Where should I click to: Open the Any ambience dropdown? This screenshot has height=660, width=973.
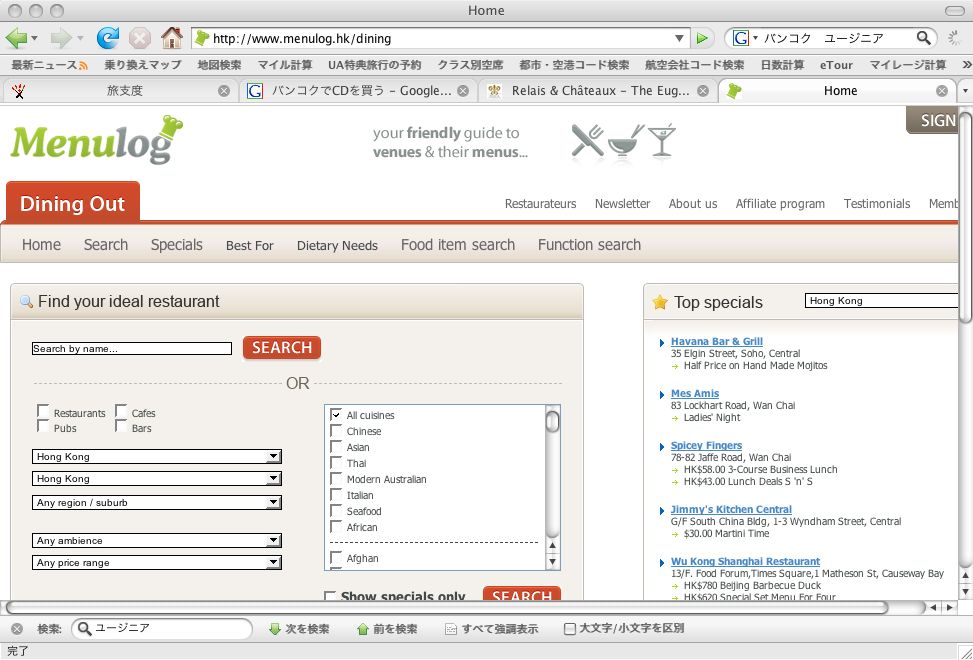point(156,540)
